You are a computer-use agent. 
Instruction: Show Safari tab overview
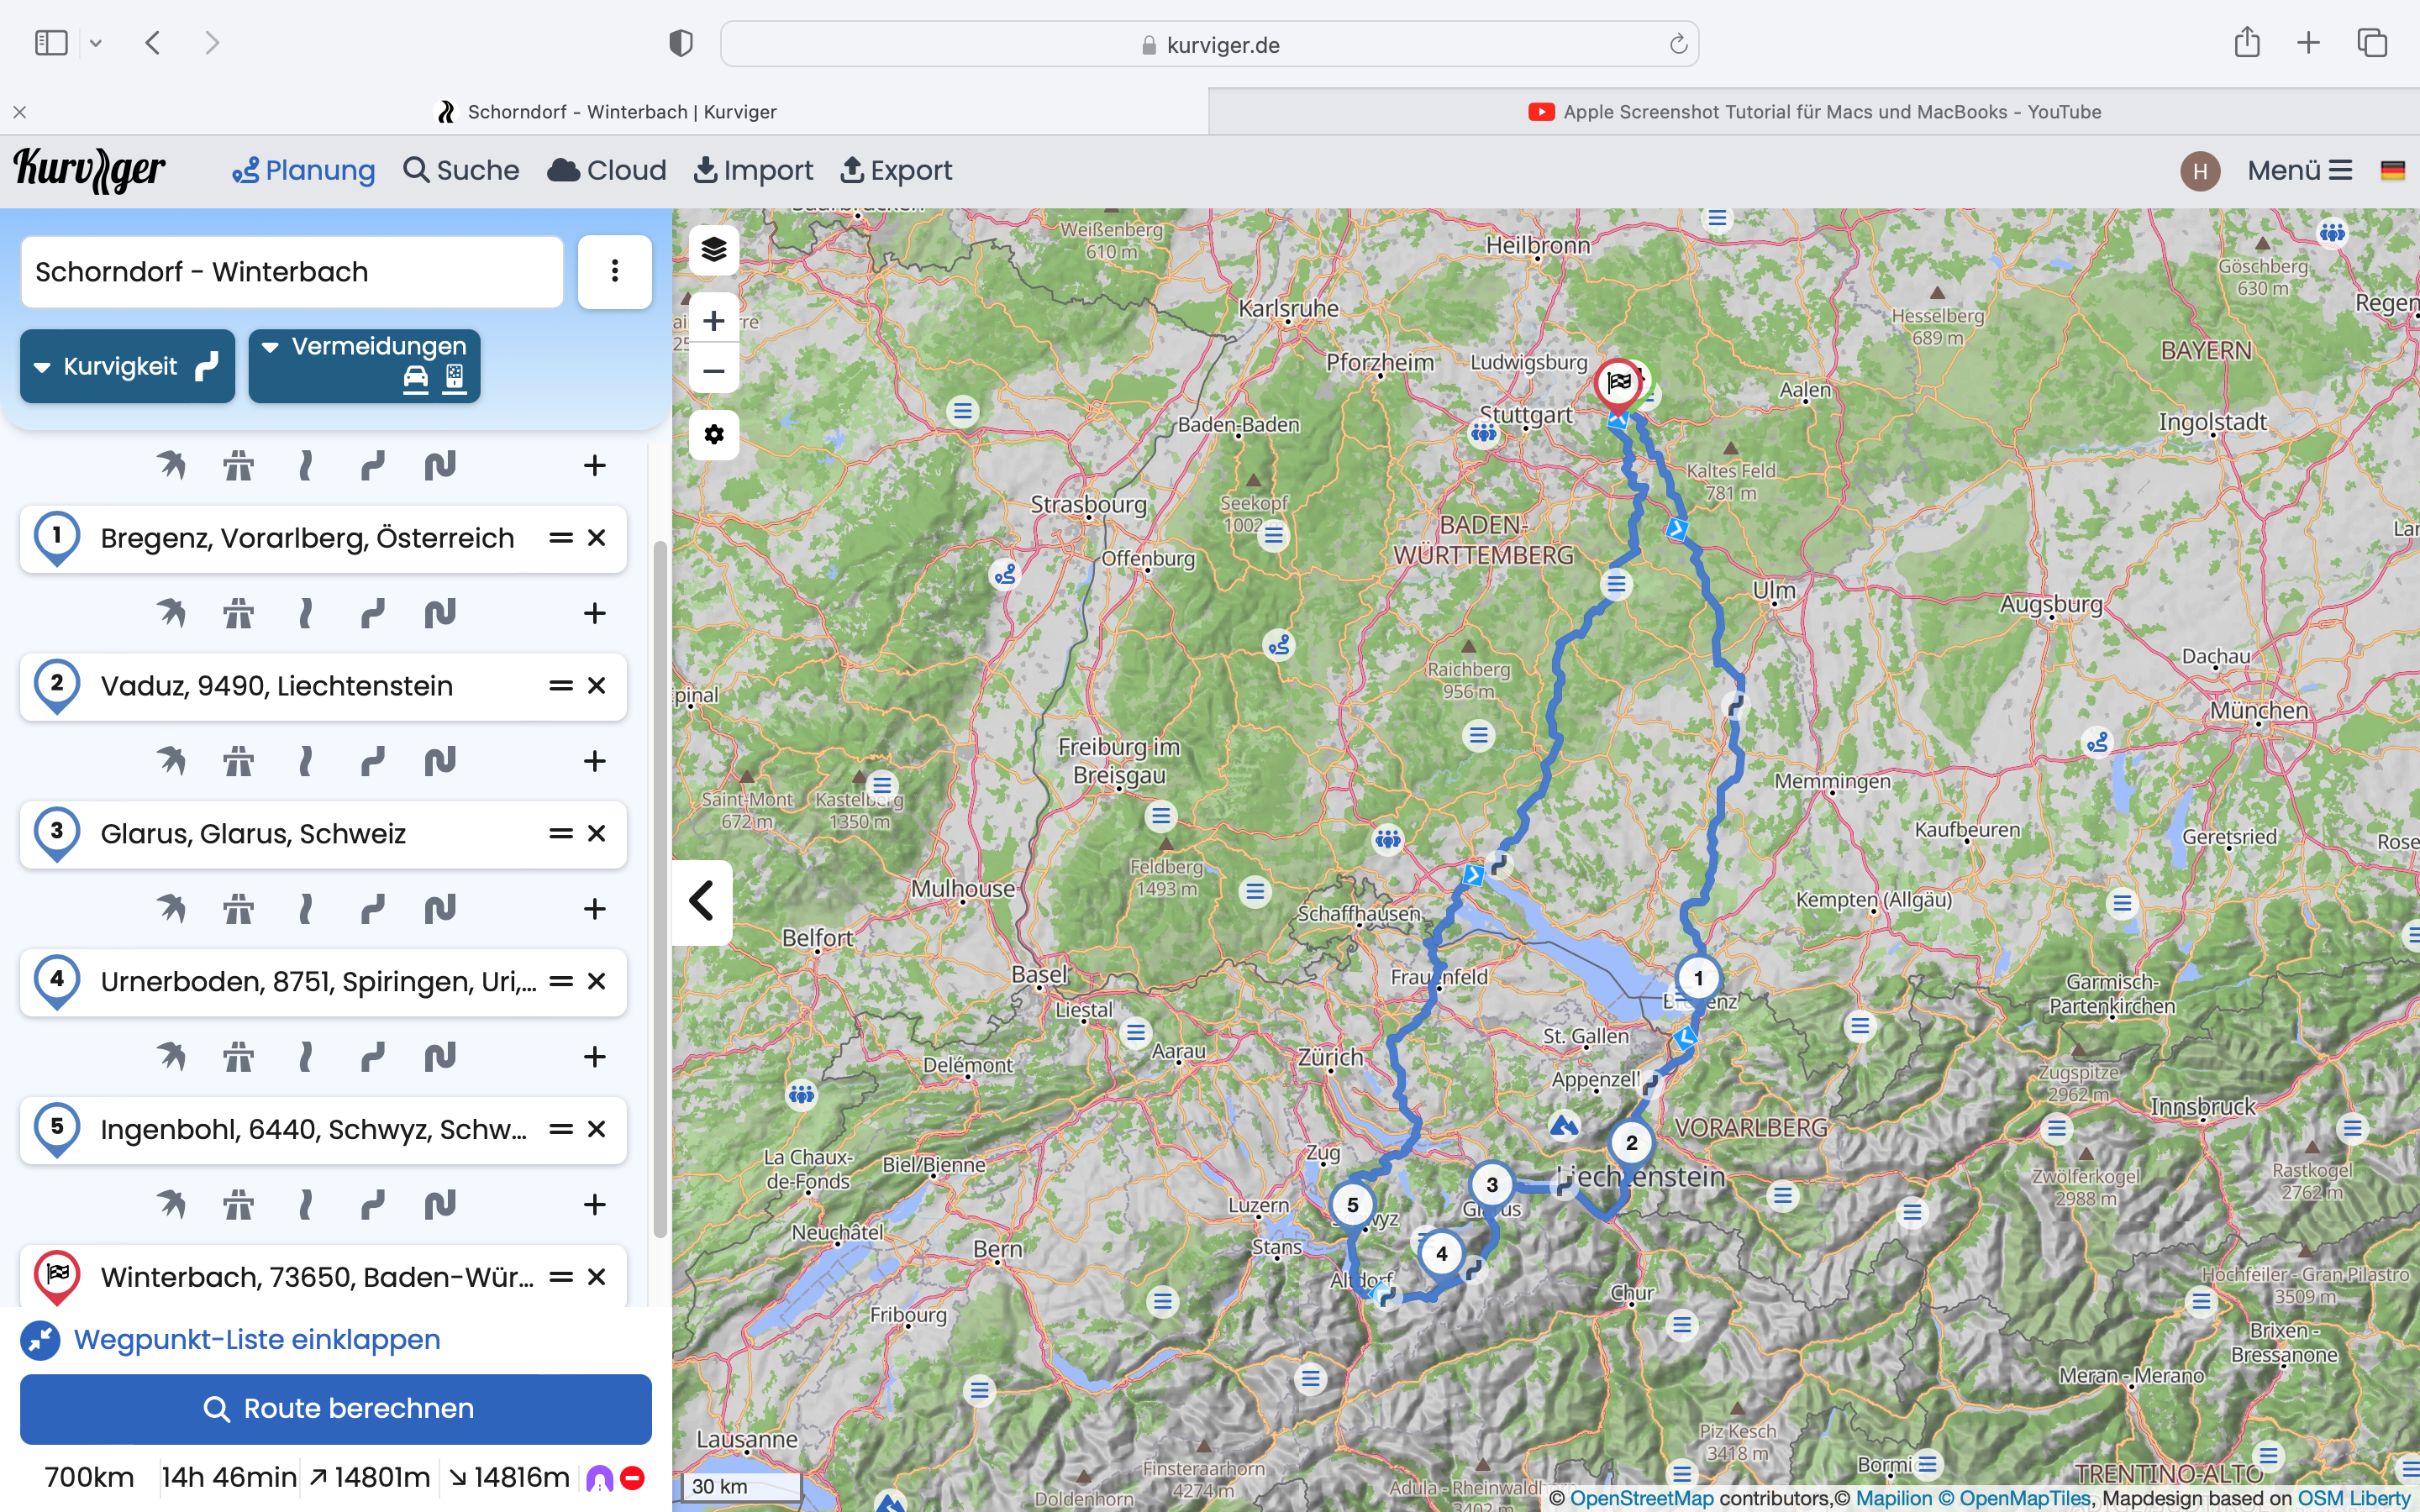[2372, 43]
